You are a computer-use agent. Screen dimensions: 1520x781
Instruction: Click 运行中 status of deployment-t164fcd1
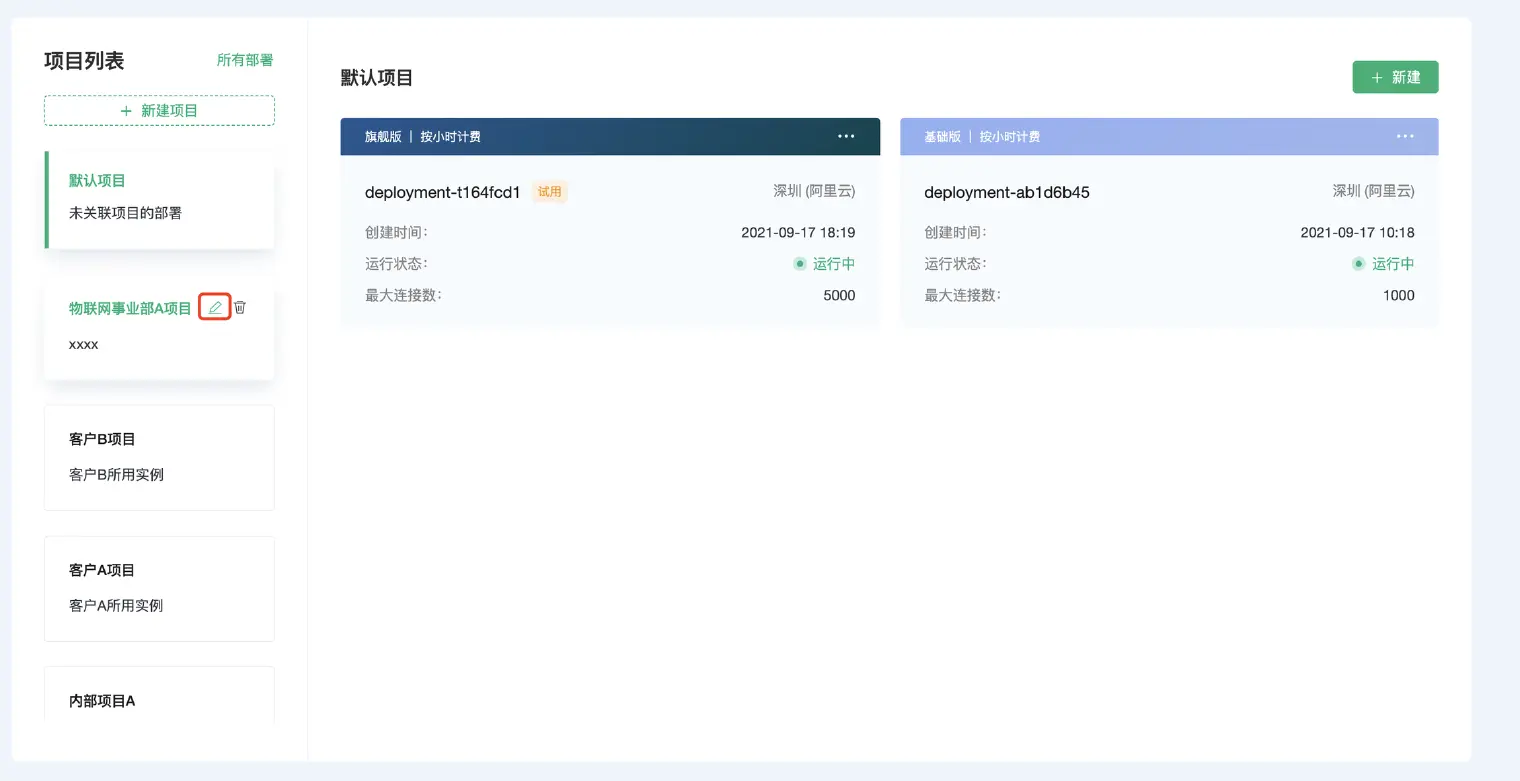[x=824, y=264]
